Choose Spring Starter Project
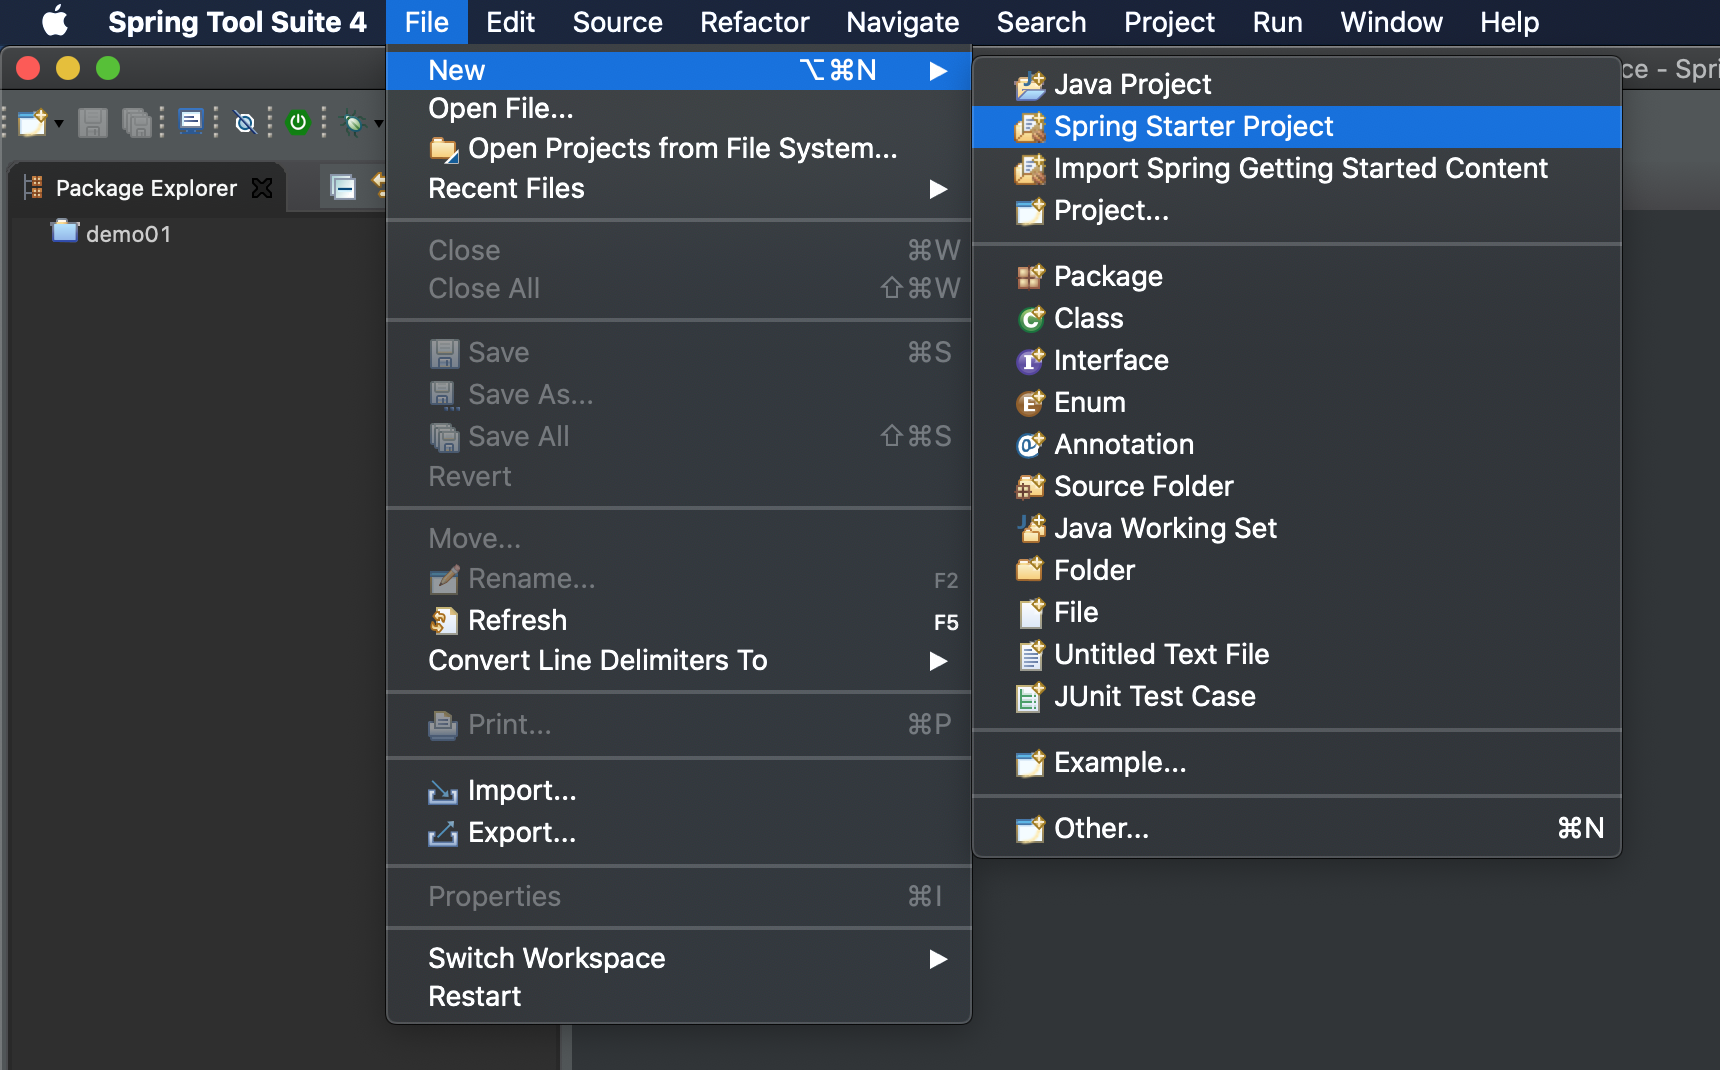 tap(1297, 126)
